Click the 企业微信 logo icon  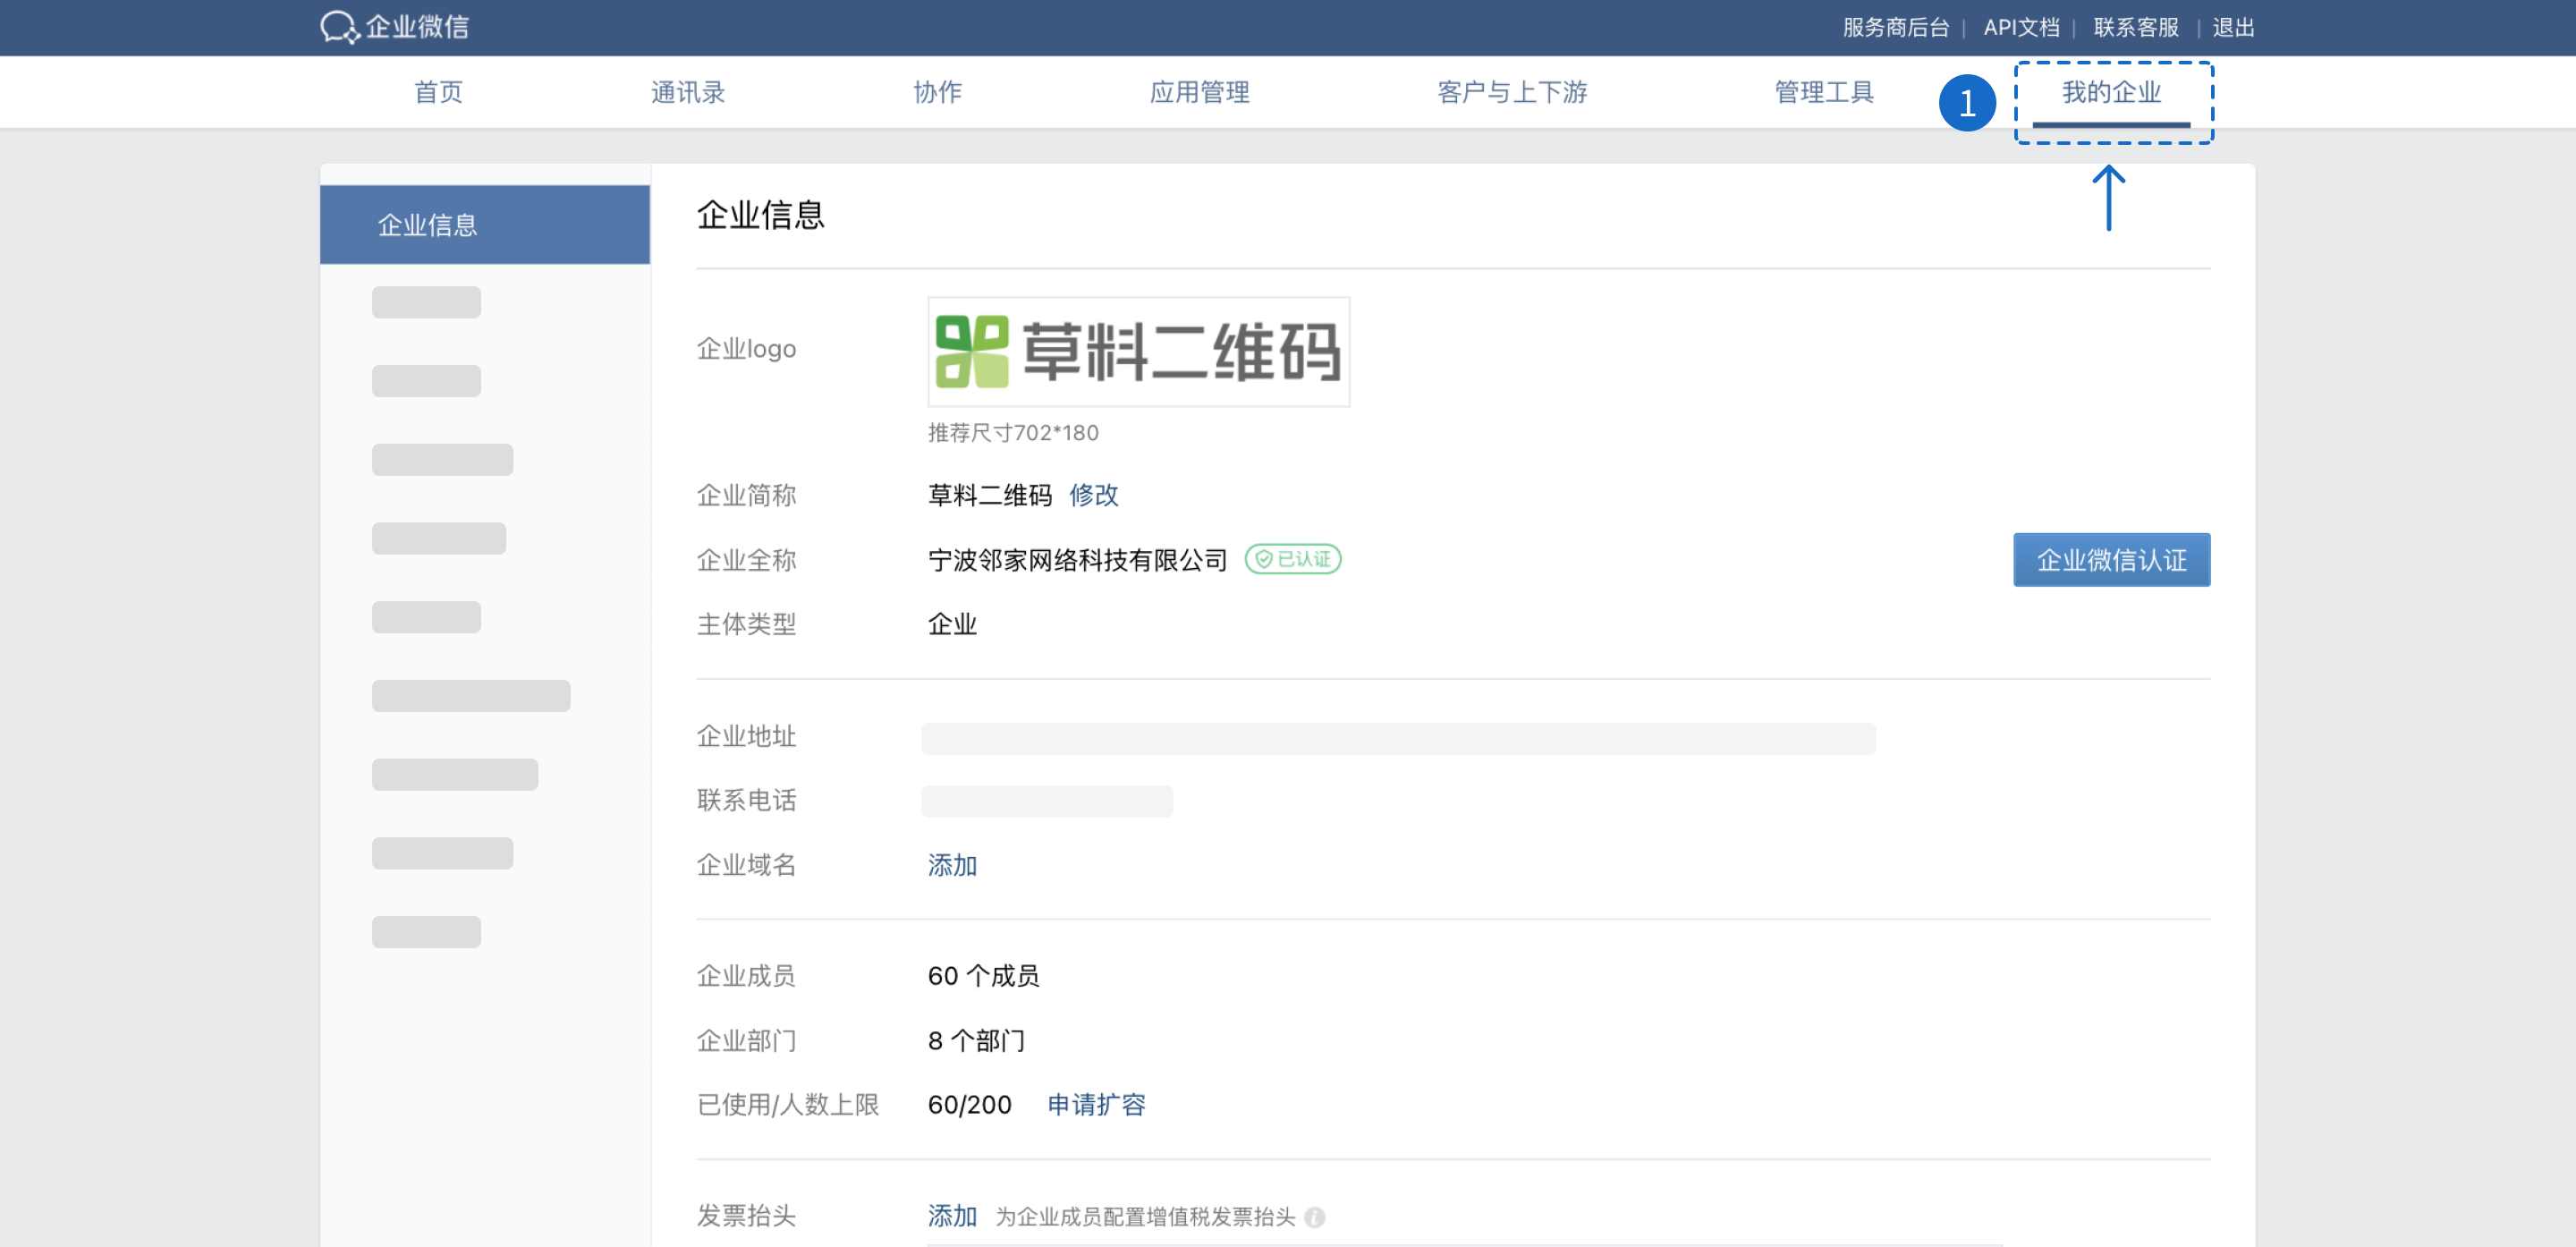coord(340,27)
